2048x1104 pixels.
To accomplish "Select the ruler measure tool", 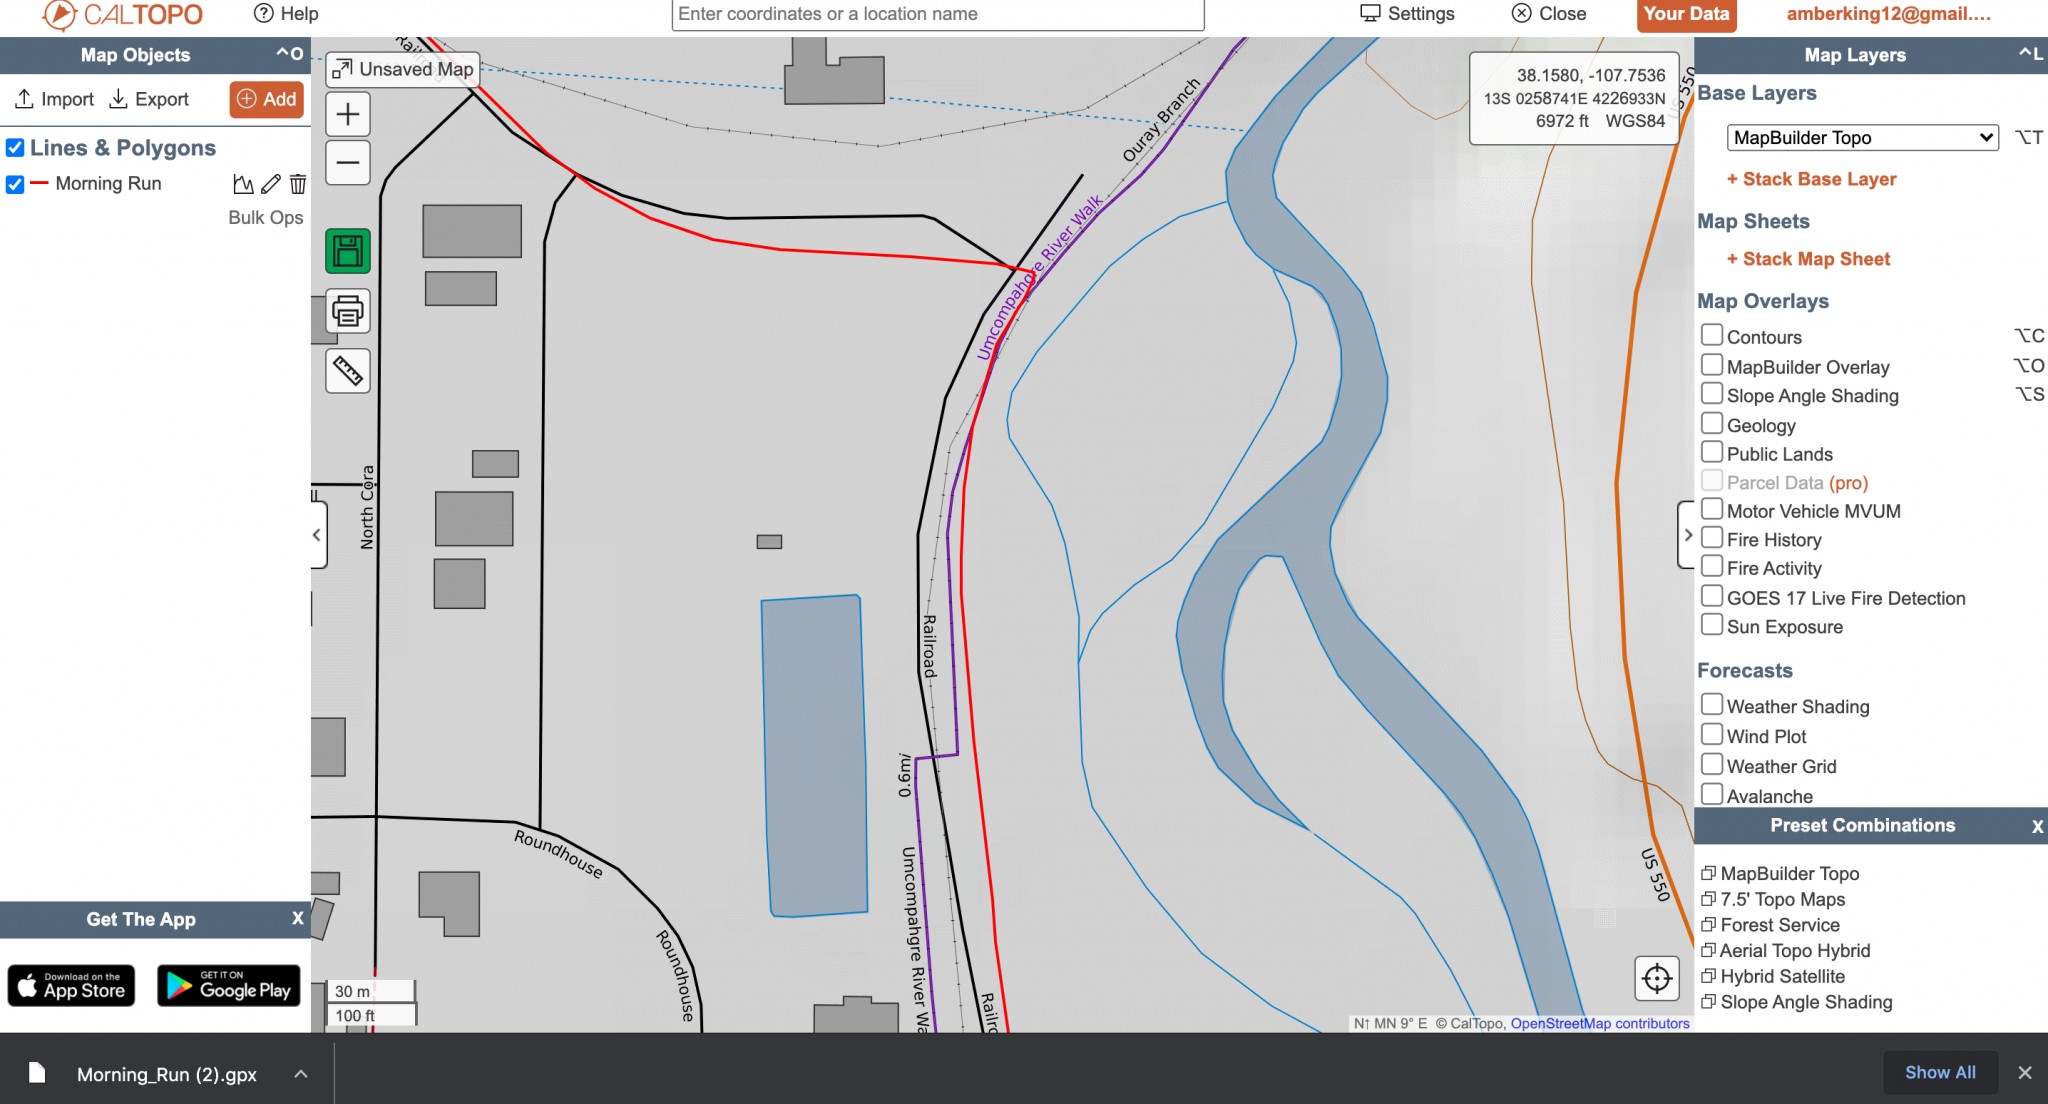I will pos(348,371).
